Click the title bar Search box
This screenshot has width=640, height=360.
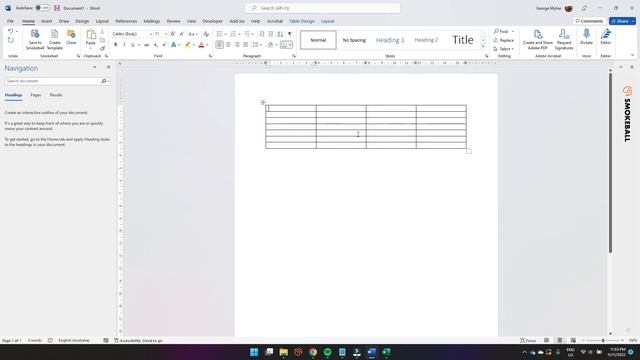[x=322, y=8]
